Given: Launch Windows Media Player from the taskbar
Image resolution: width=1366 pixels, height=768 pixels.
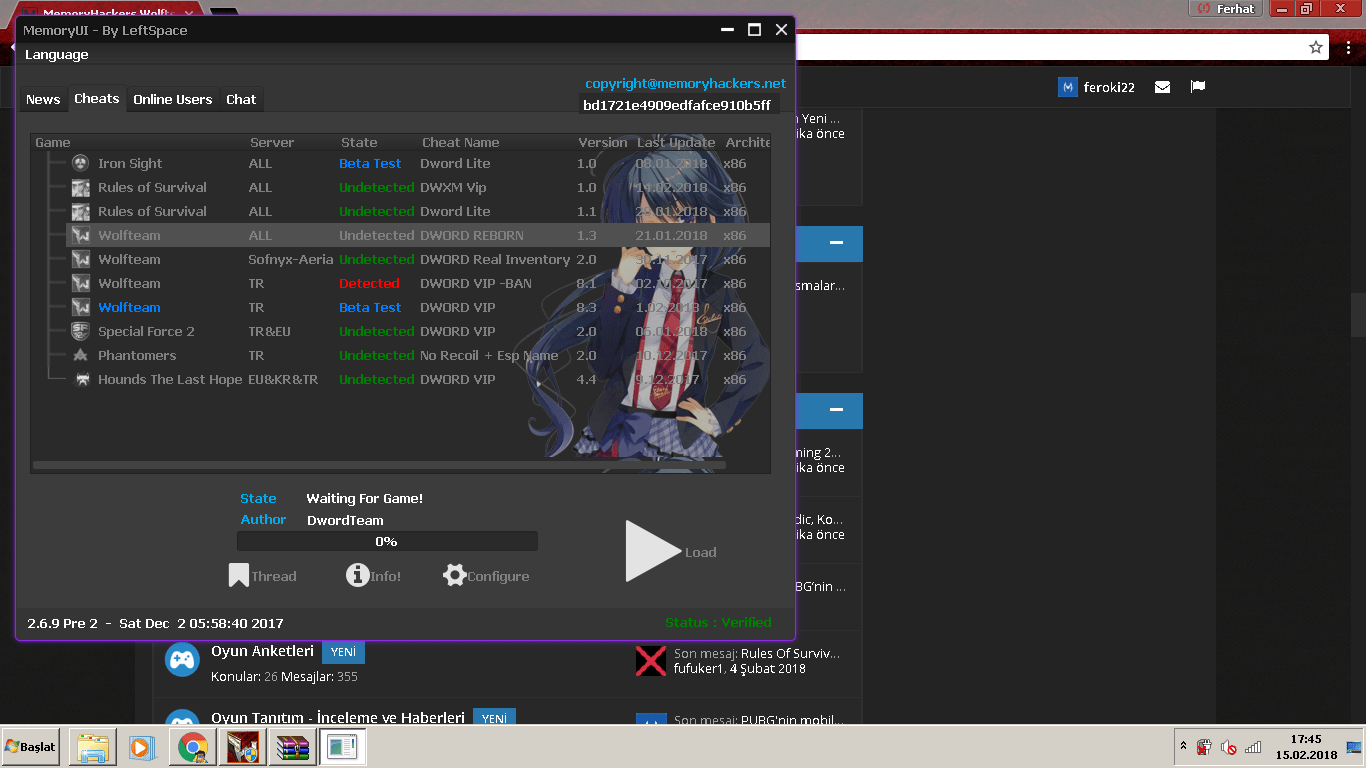Looking at the screenshot, I should pos(142,747).
